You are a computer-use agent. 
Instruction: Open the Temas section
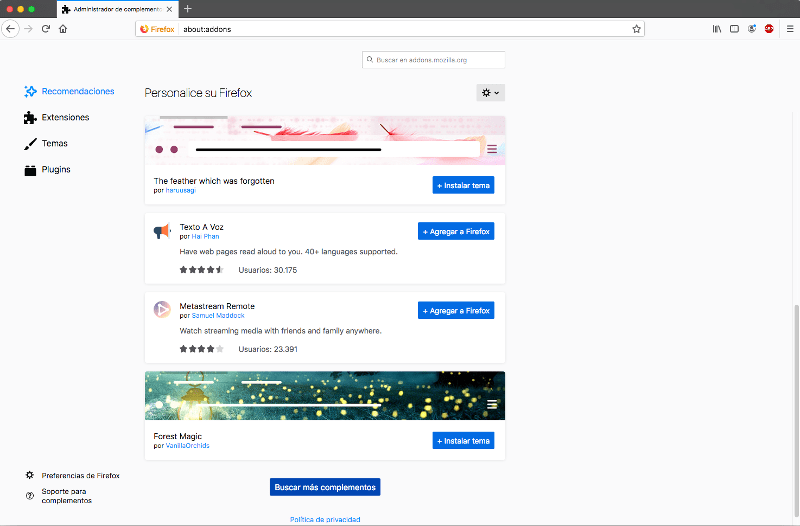46,143
